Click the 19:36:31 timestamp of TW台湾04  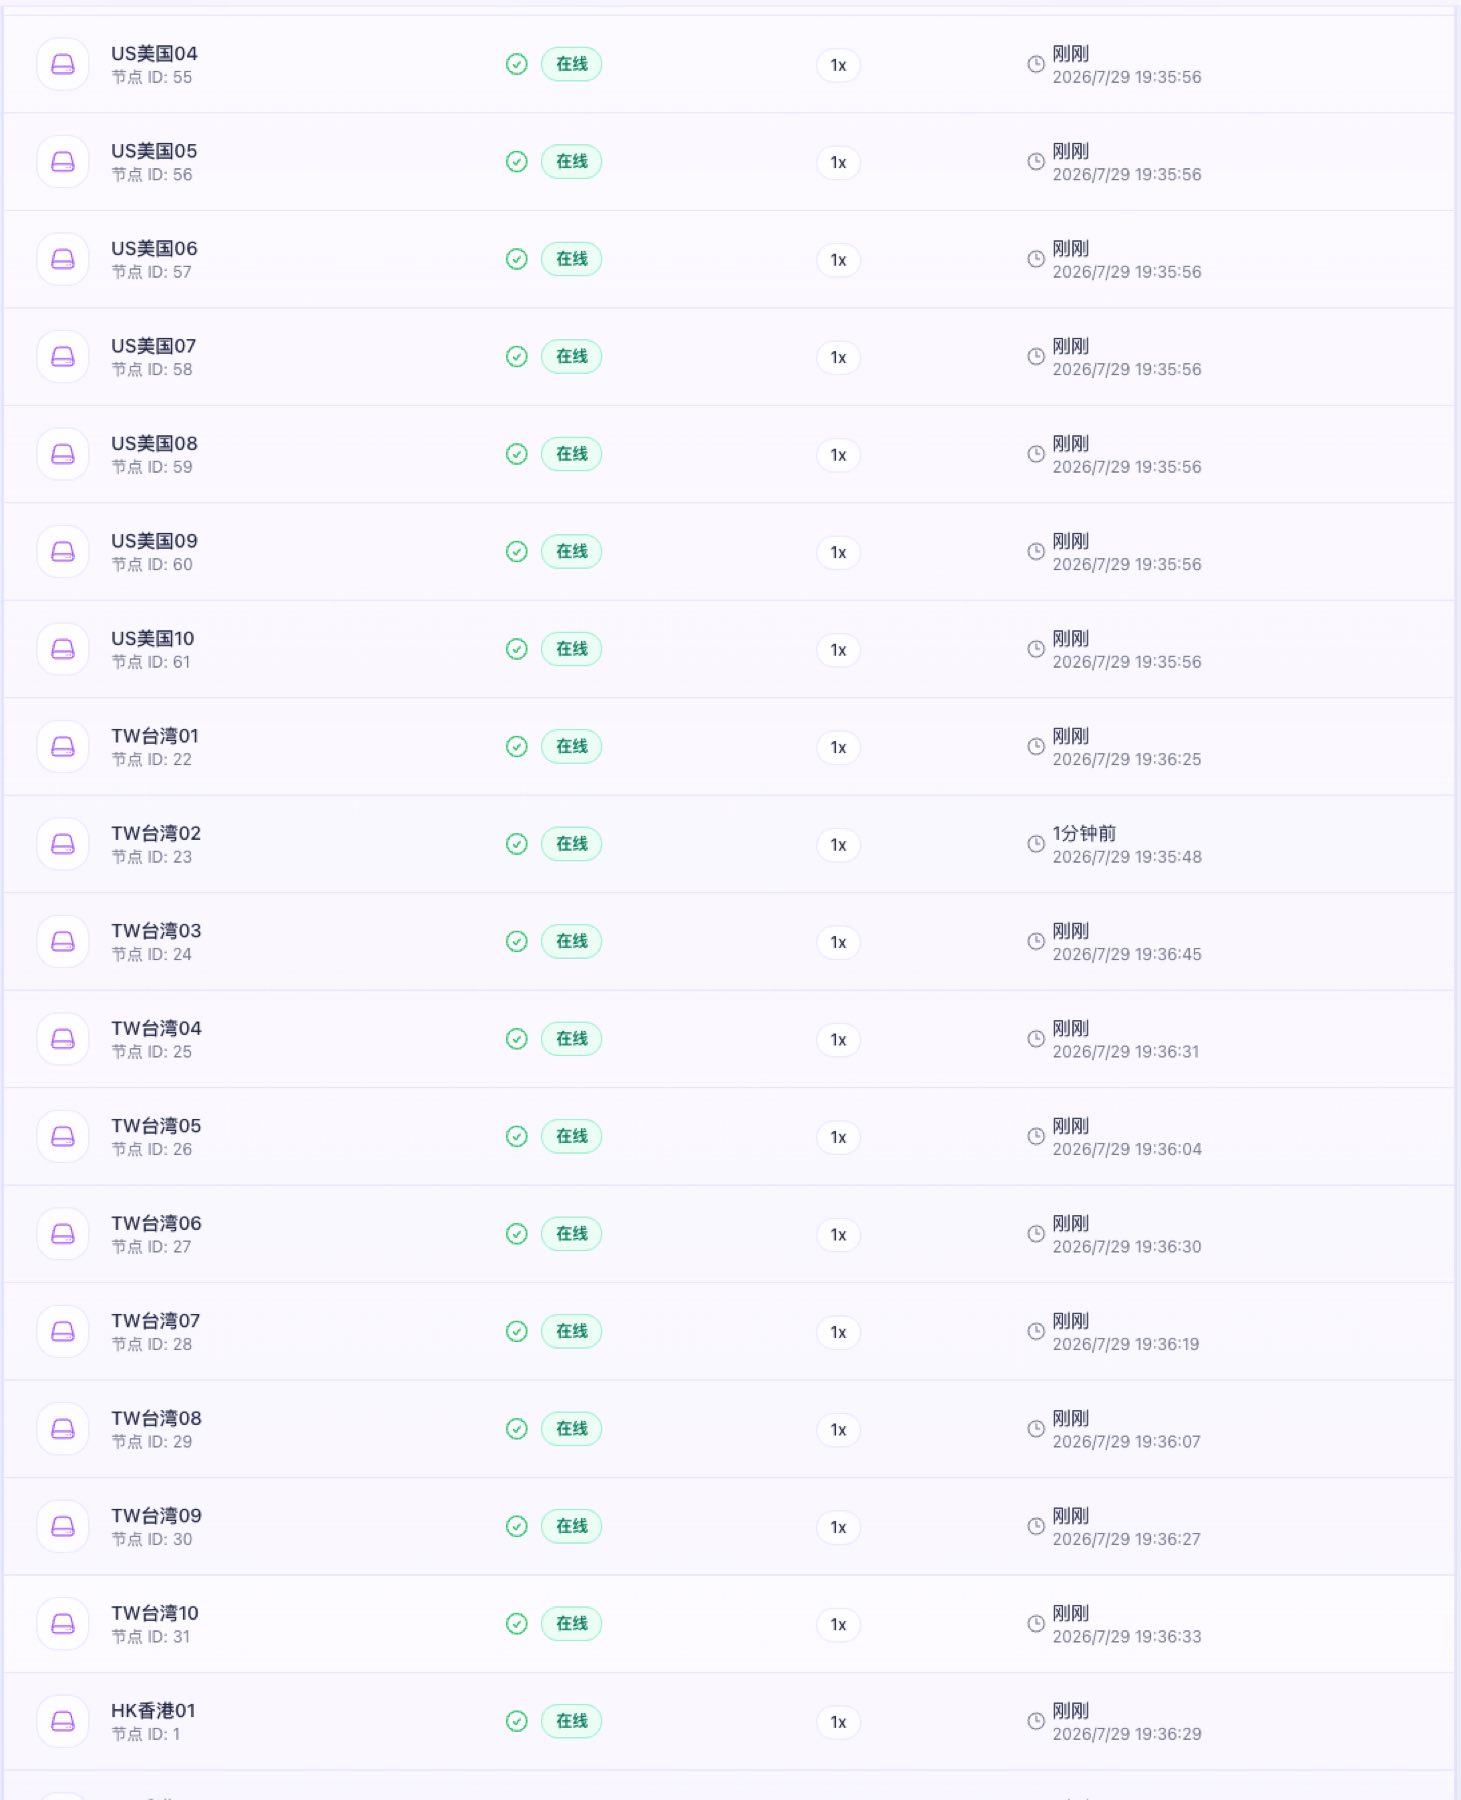click(x=1125, y=1051)
